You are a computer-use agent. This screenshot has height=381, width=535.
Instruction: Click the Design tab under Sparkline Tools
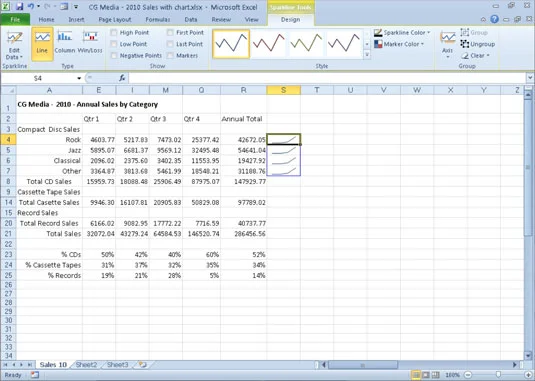[291, 20]
